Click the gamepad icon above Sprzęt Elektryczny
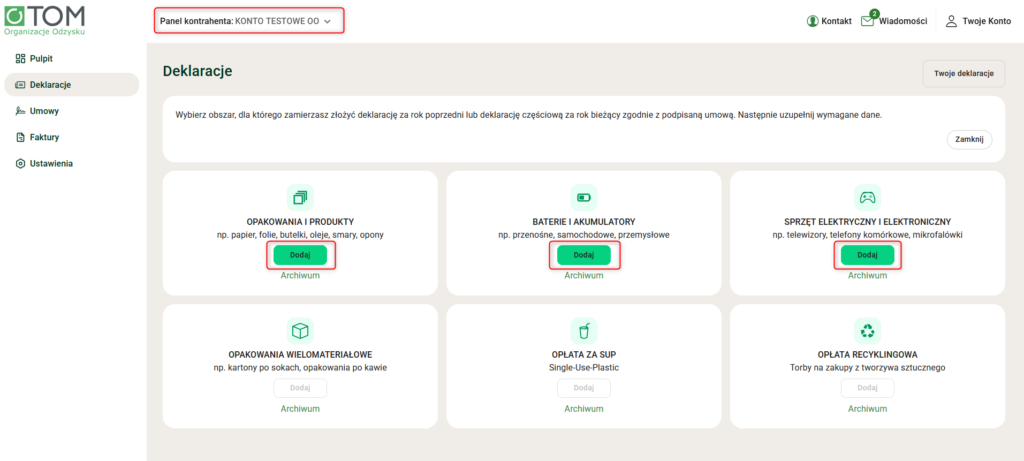Image resolution: width=1024 pixels, height=461 pixels. coord(867,197)
